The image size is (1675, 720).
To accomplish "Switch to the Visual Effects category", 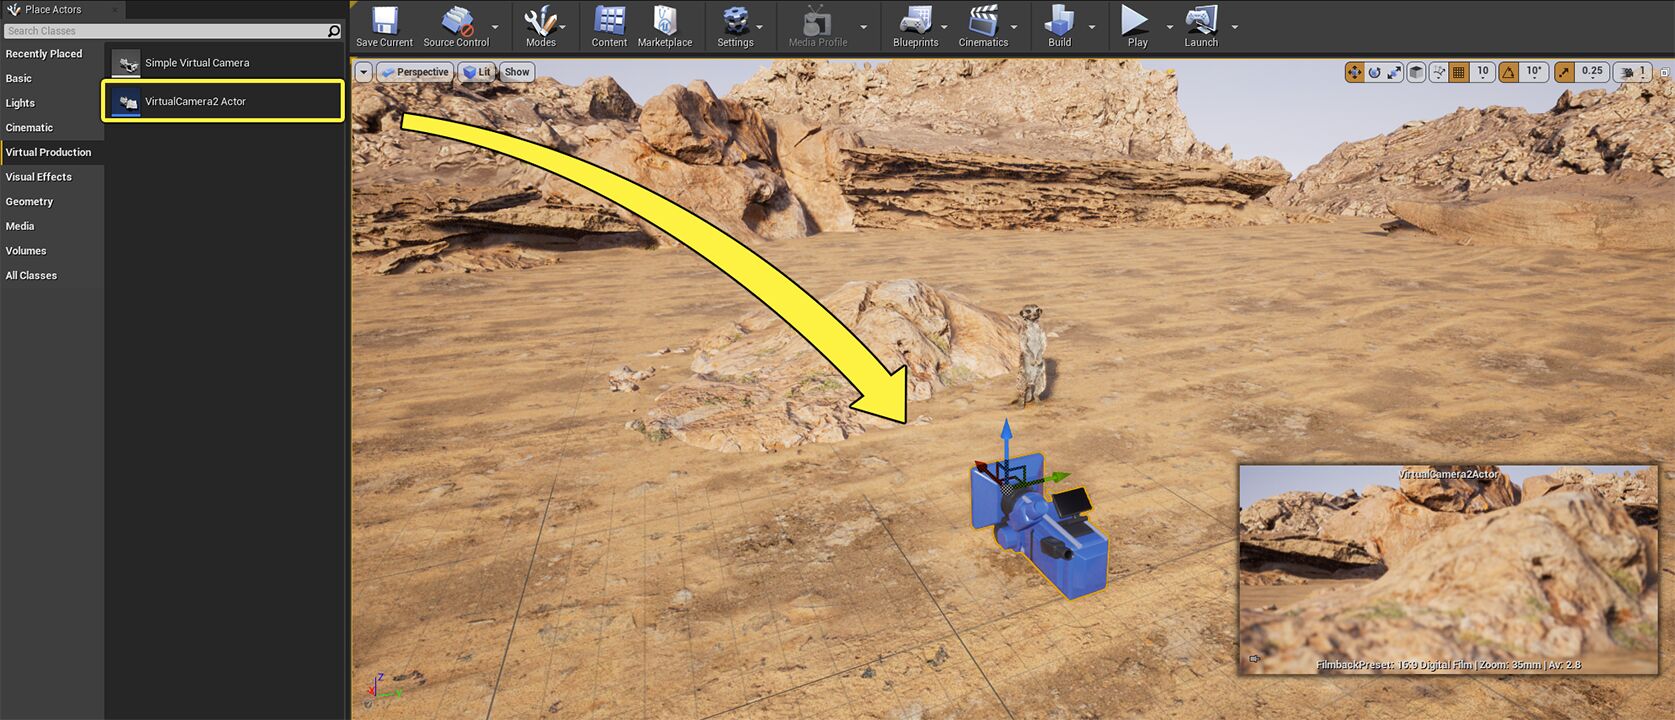I will [39, 177].
